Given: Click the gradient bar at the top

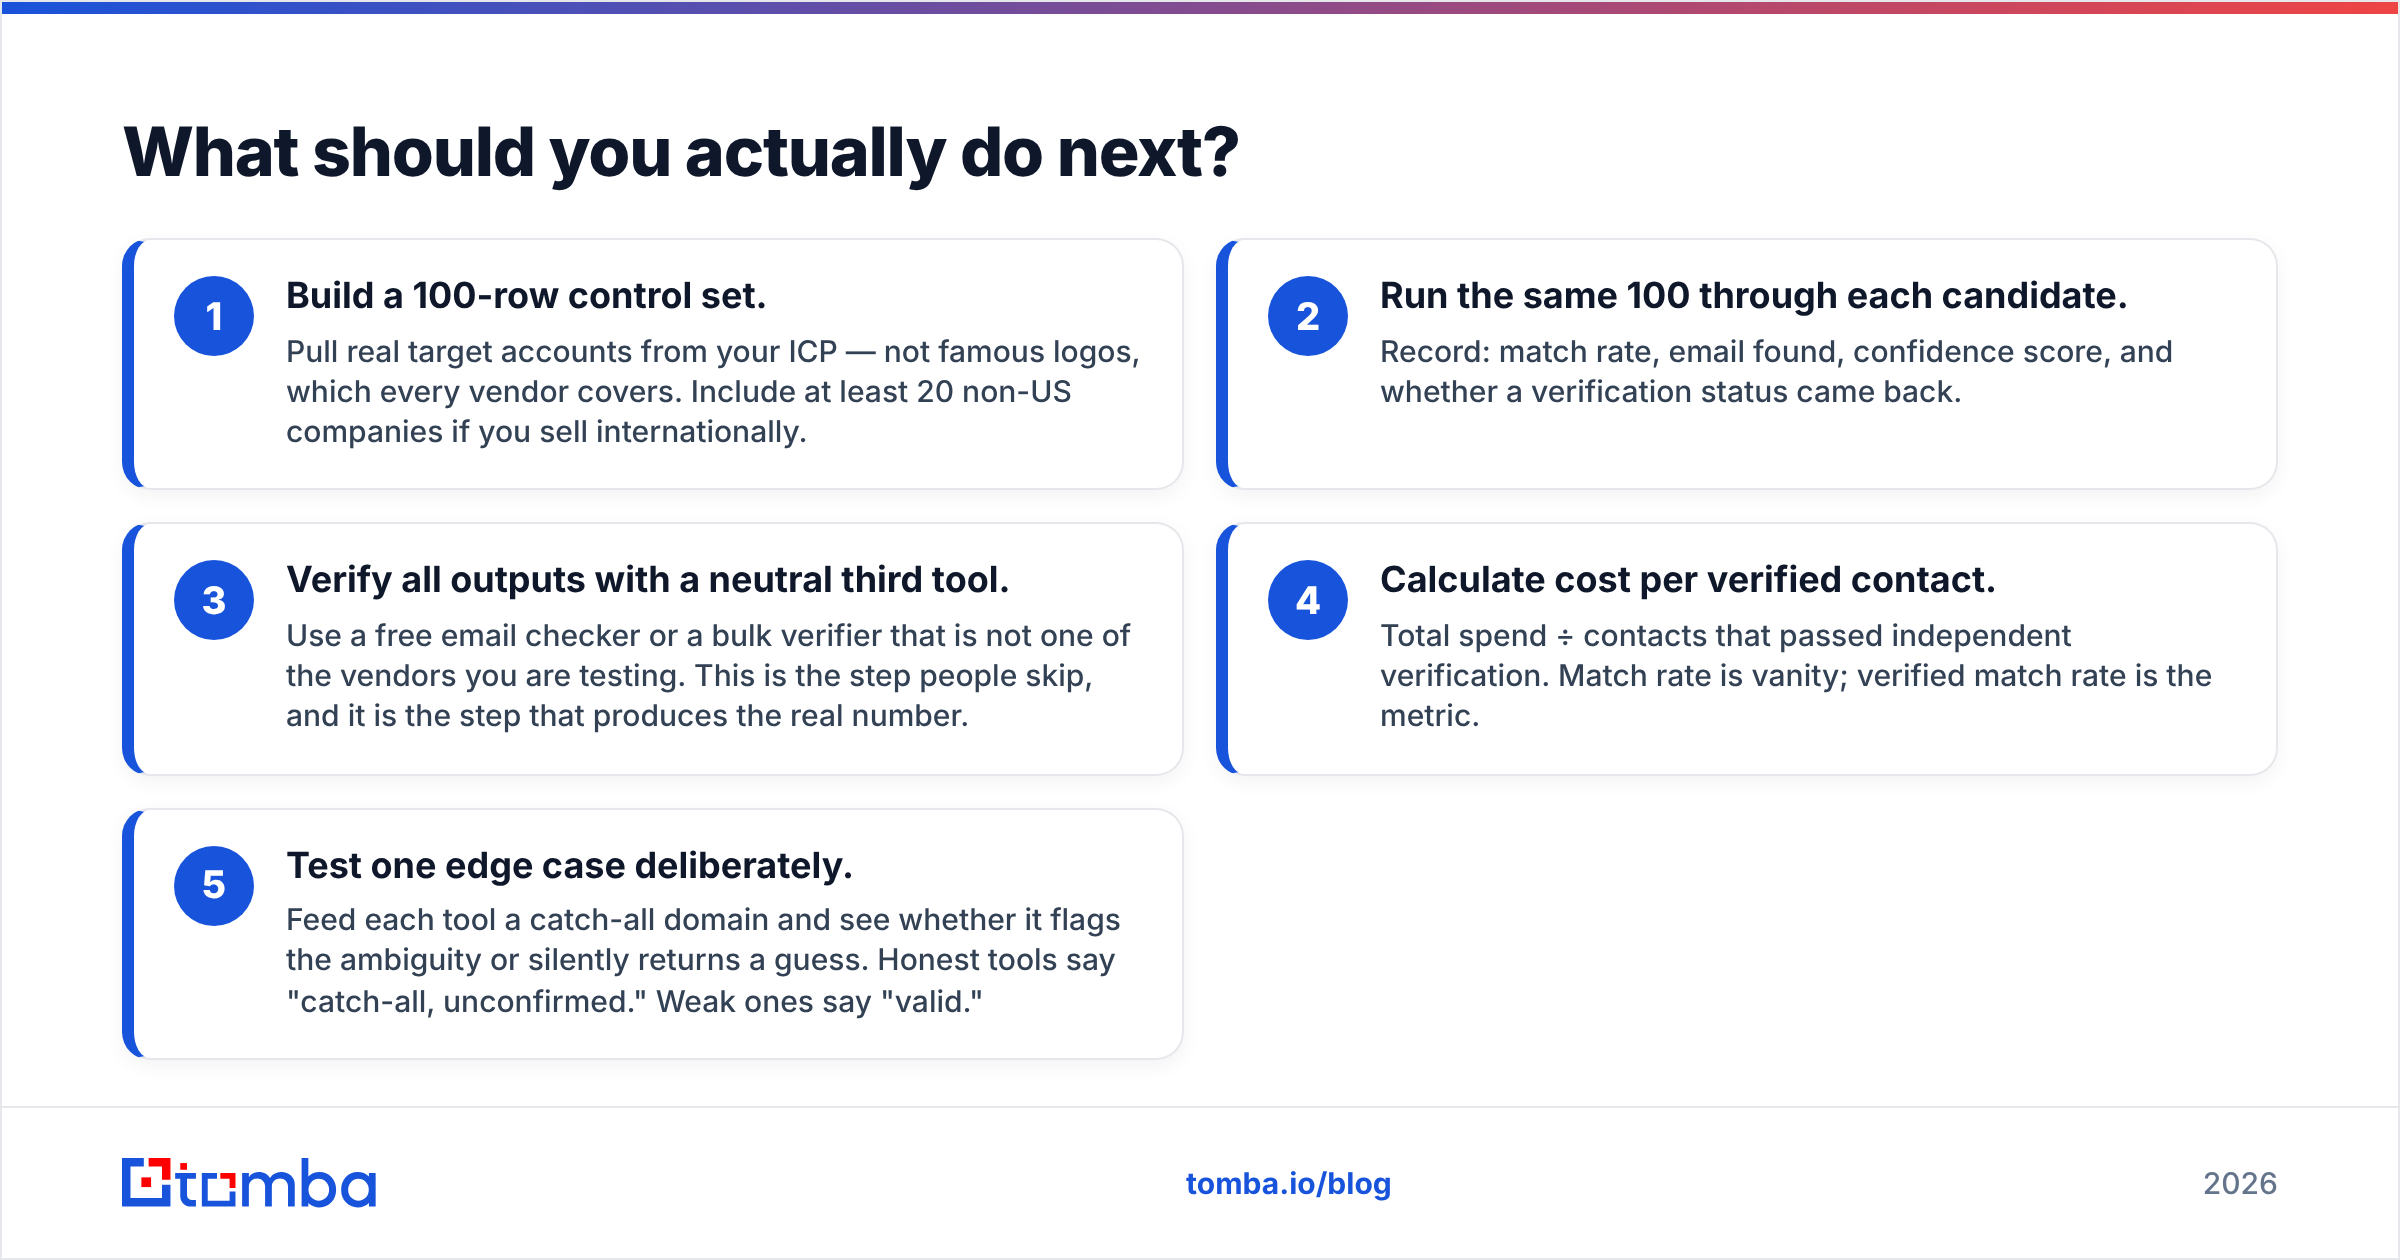Looking at the screenshot, I should tap(1200, 7).
